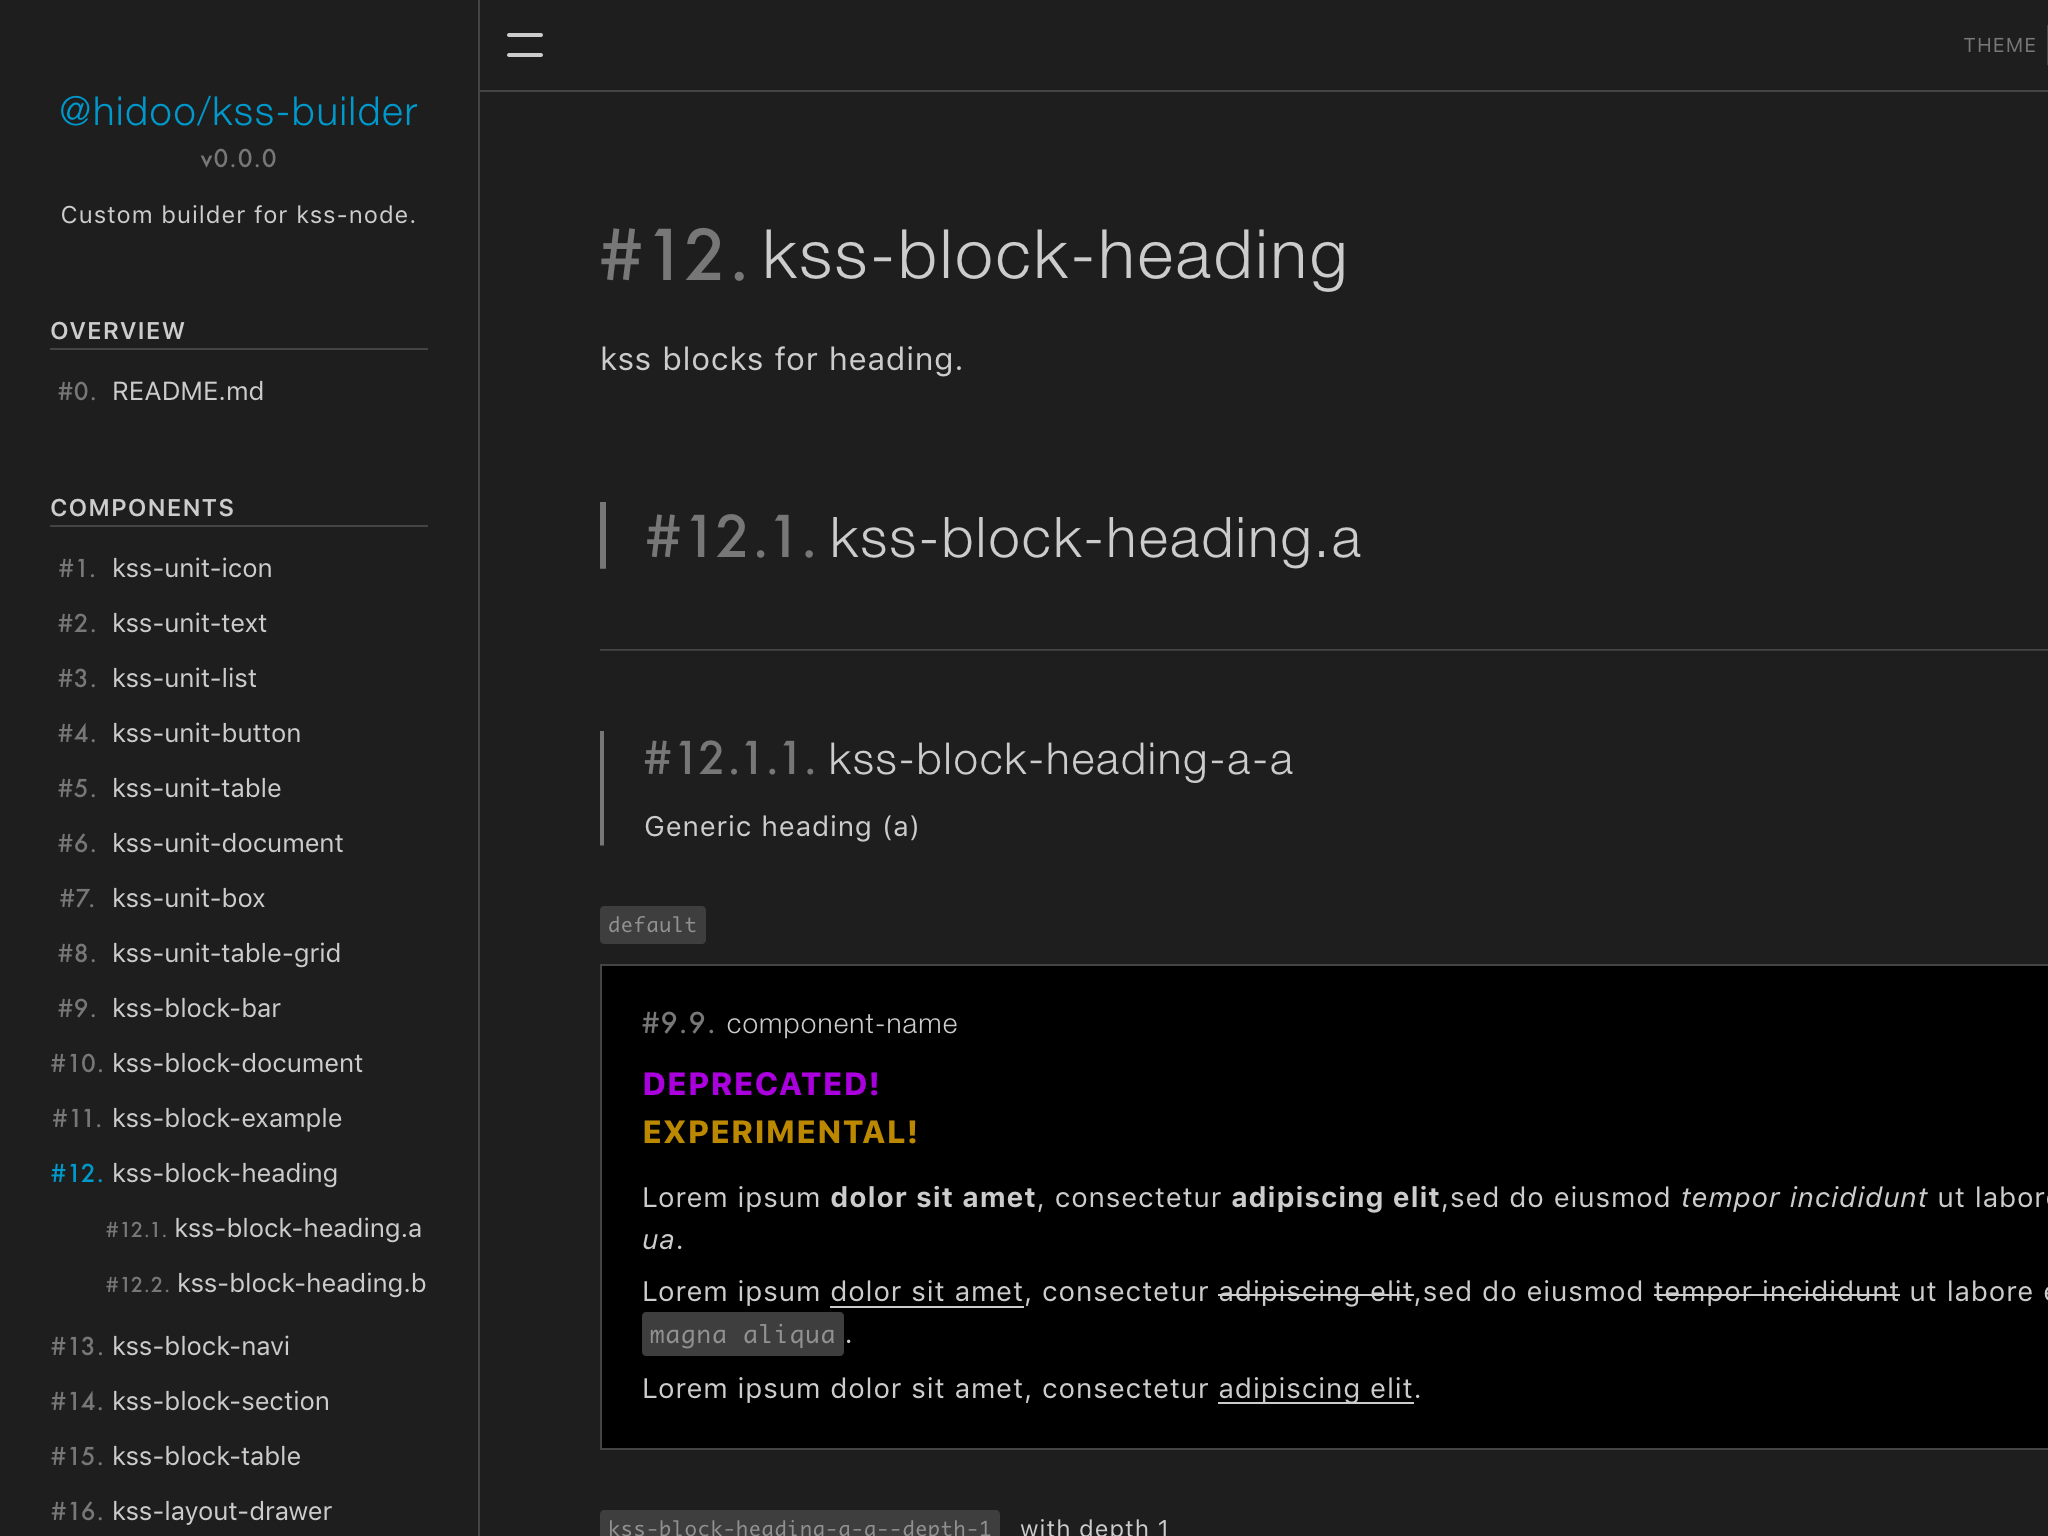Open the @hidoo/kss-builder title link

click(238, 112)
